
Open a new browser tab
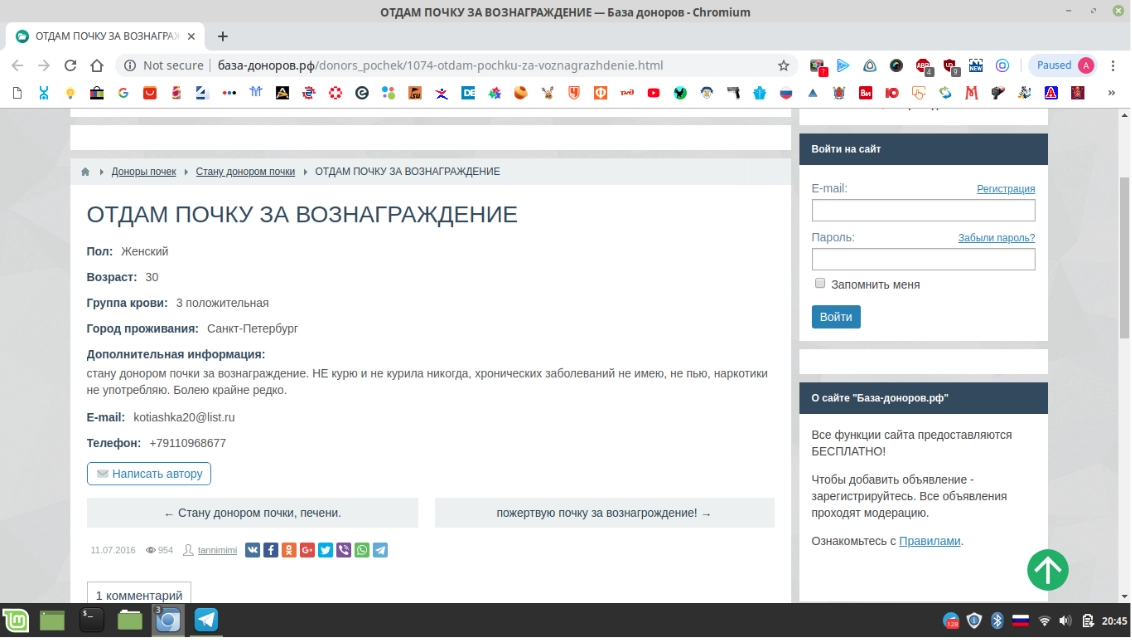(x=223, y=36)
